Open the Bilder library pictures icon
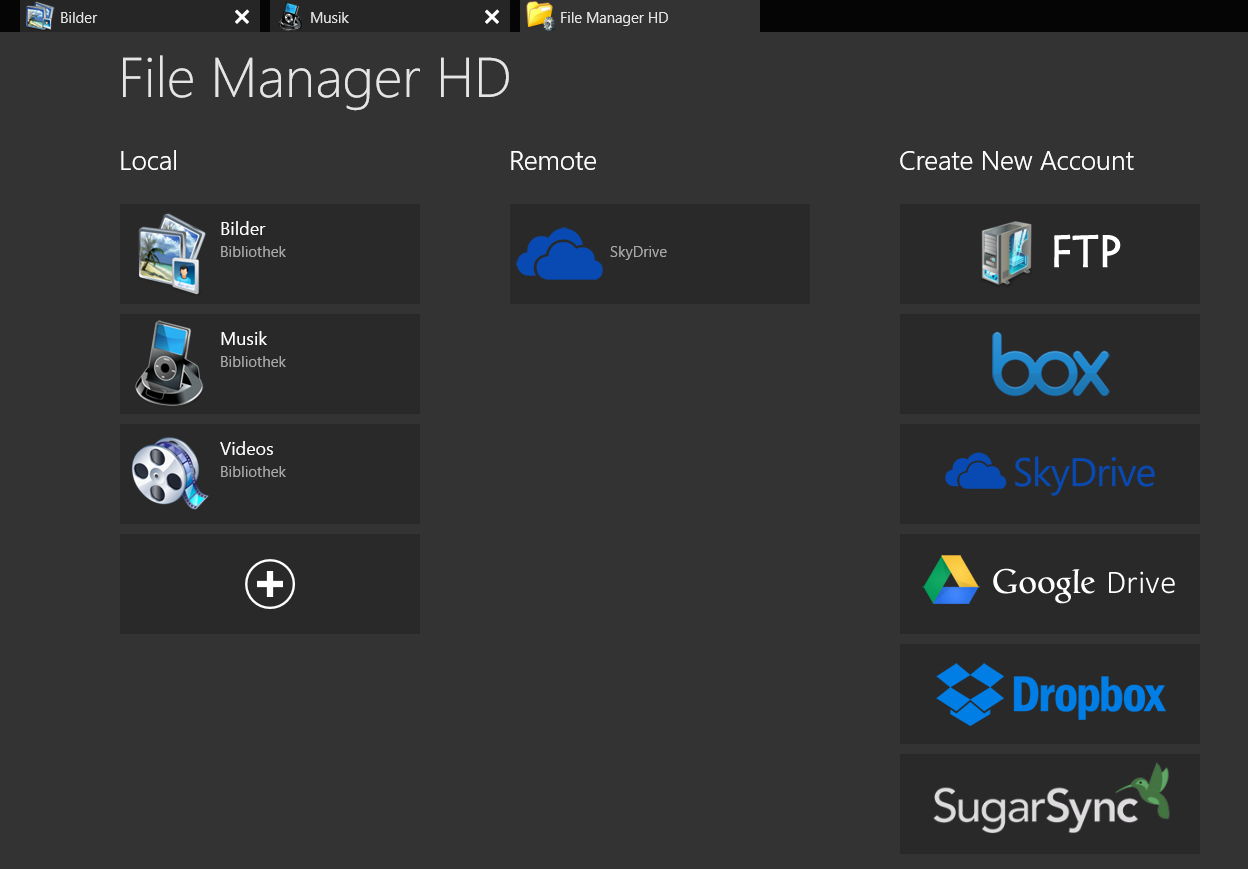The width and height of the screenshot is (1248, 869). [171, 253]
